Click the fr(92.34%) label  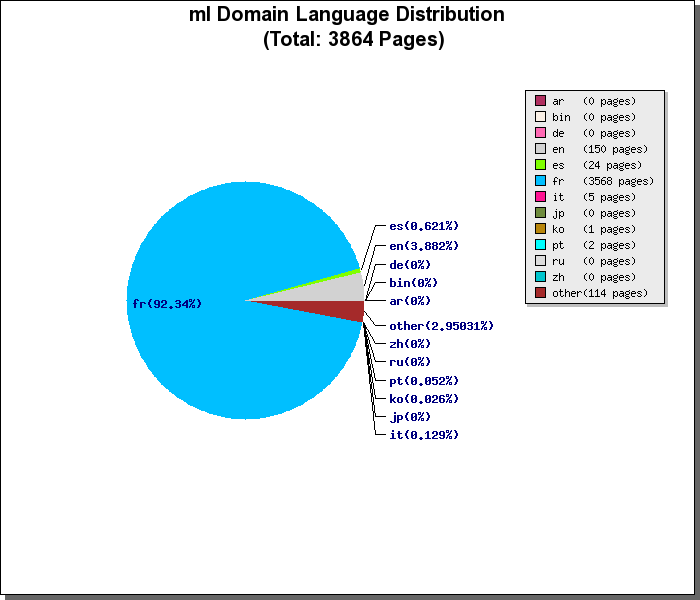click(x=167, y=304)
